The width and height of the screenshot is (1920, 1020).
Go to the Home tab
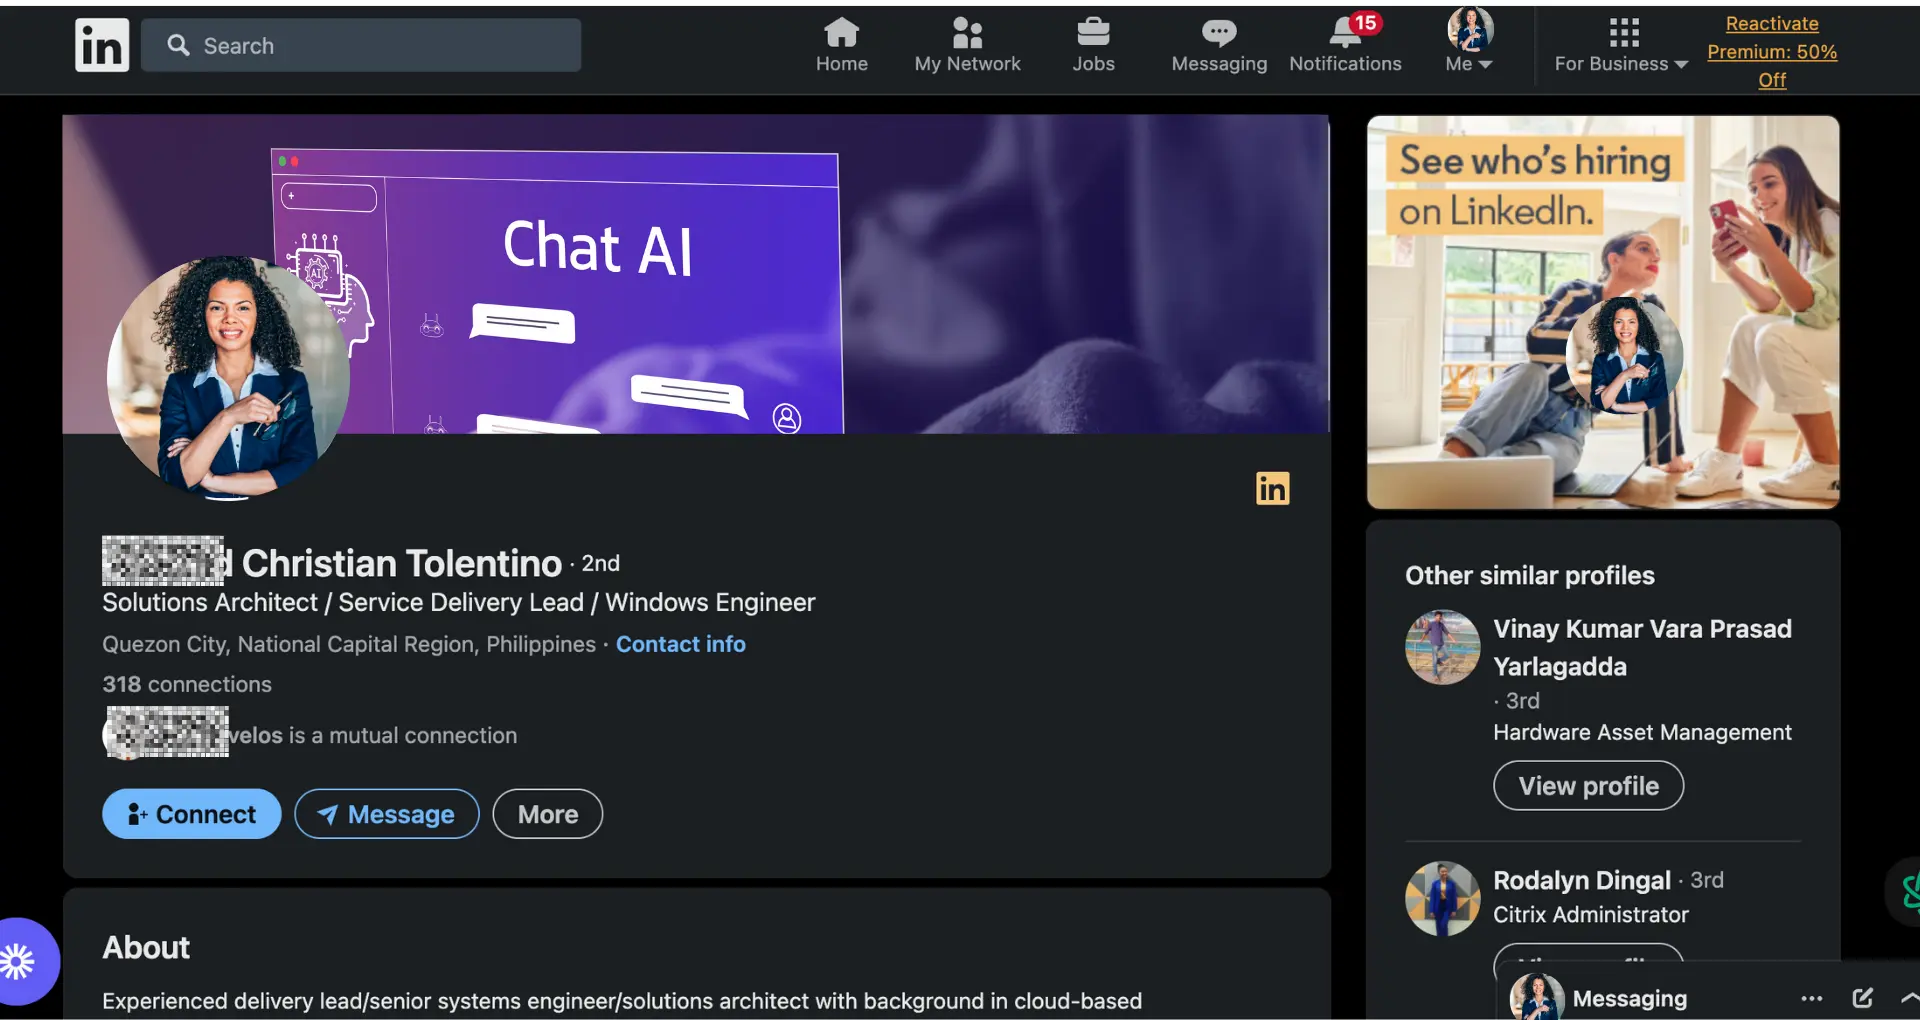pyautogui.click(x=841, y=46)
